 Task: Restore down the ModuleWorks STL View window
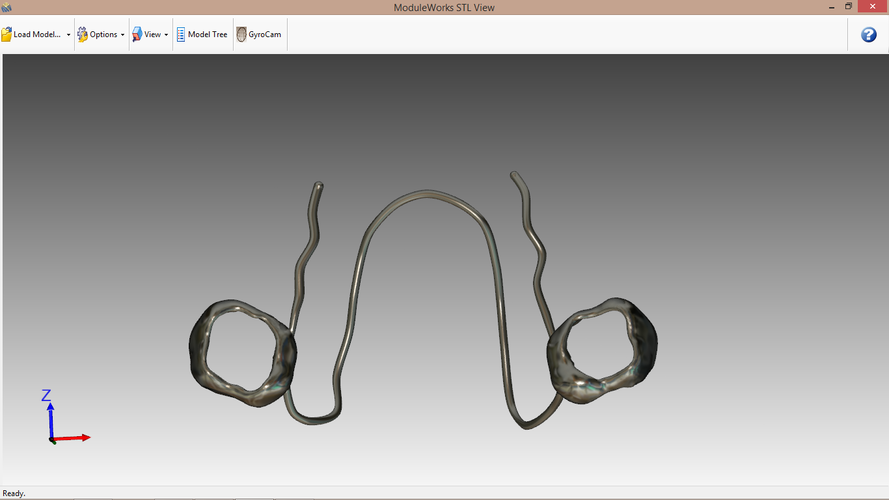[x=848, y=7]
